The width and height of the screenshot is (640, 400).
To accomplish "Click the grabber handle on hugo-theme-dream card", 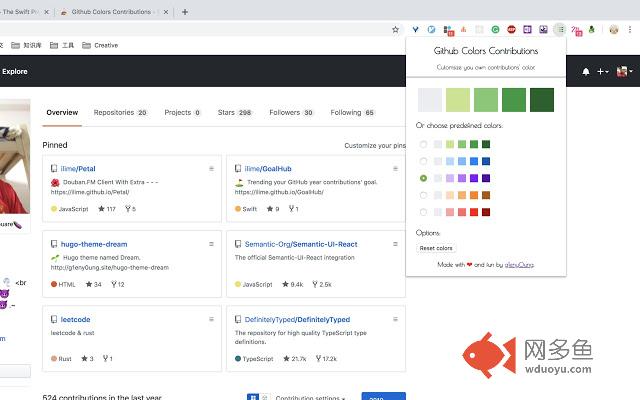I will pyautogui.click(x=211, y=244).
